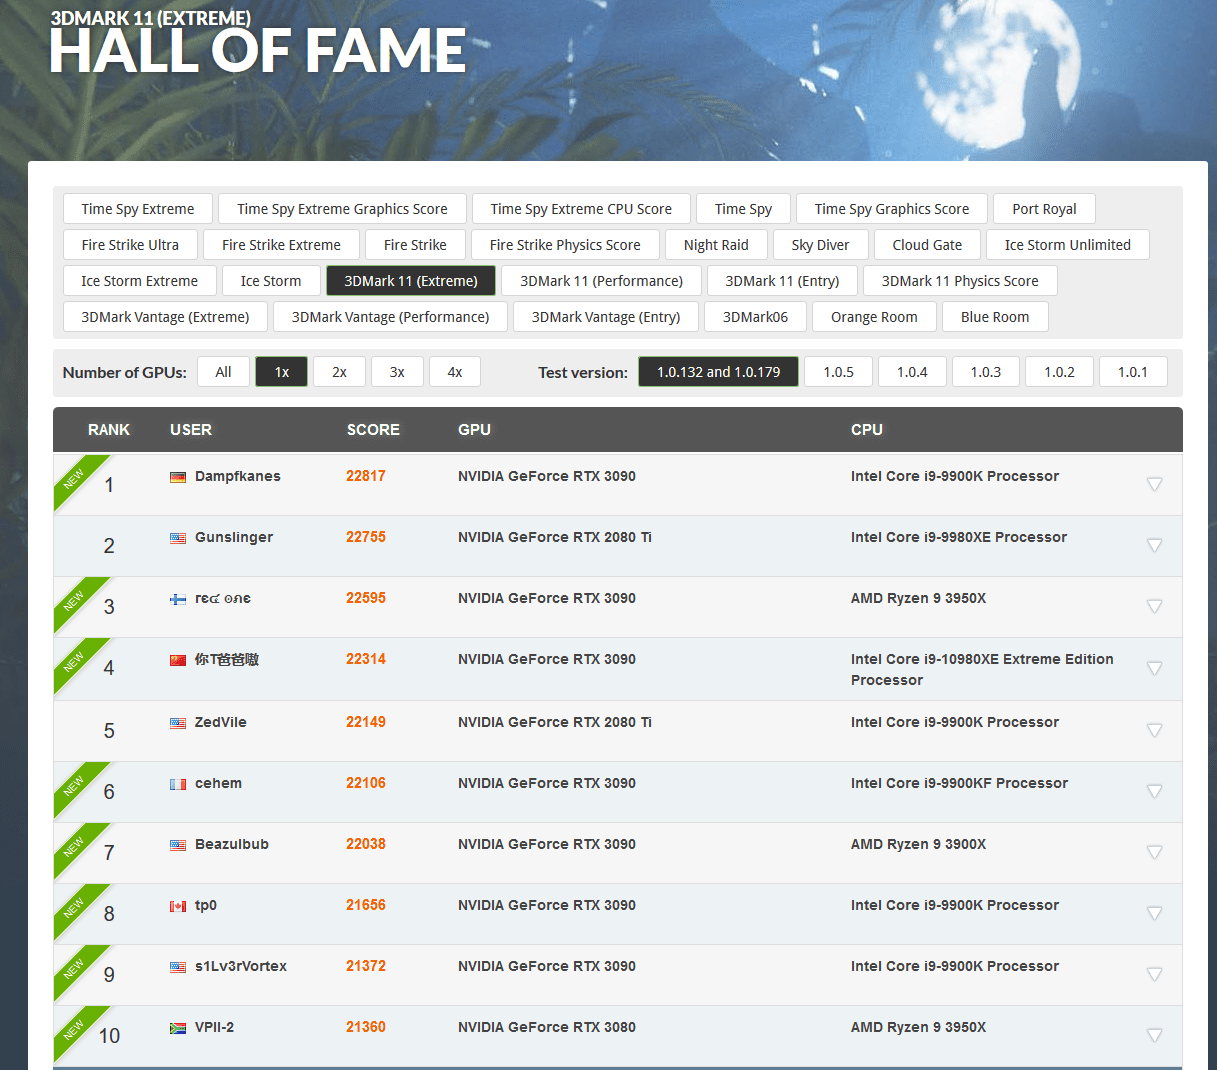Select test version 1.0.5

click(838, 372)
